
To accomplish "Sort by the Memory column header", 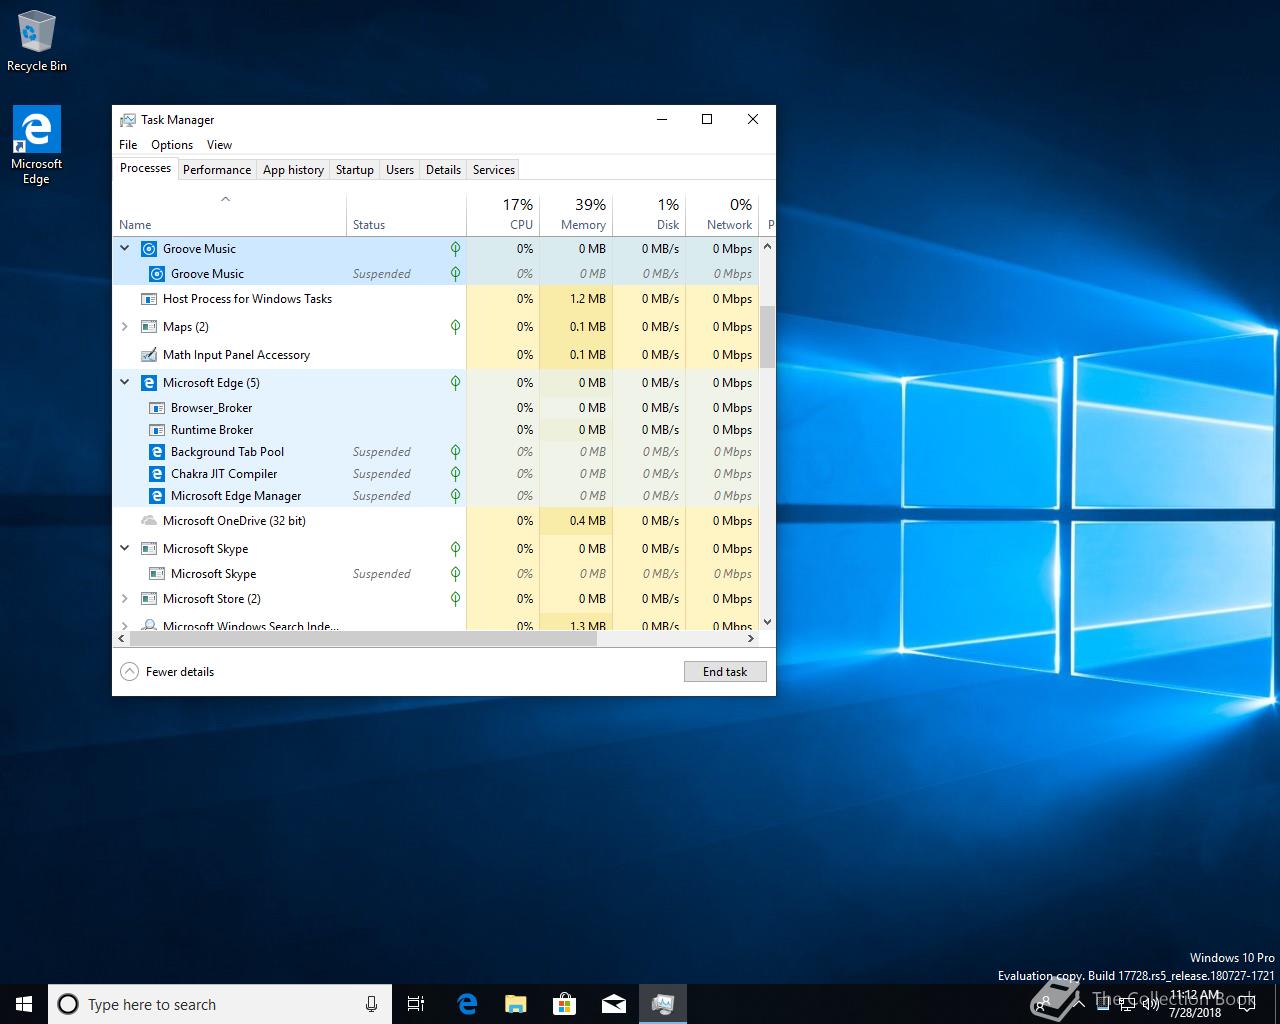I will (x=576, y=214).
